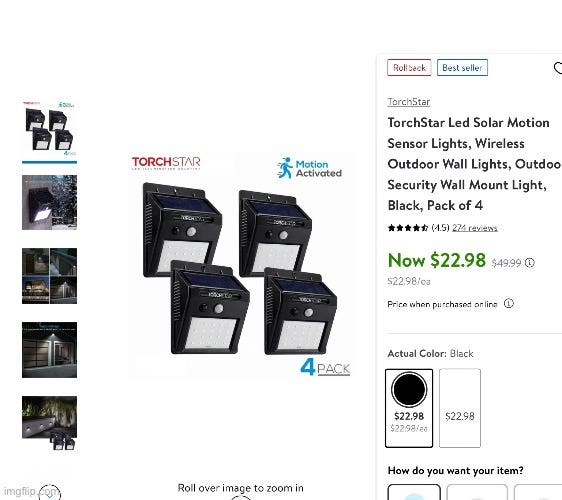Select the four-scene house collage thumbnail

pos(49,276)
